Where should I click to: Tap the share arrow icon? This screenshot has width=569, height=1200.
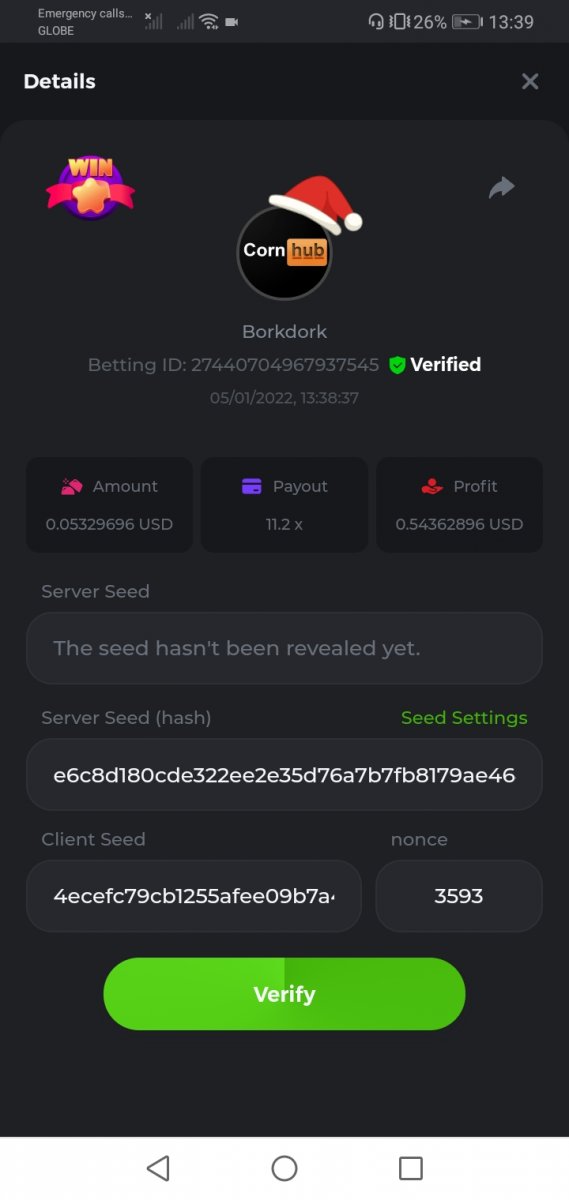coord(501,187)
